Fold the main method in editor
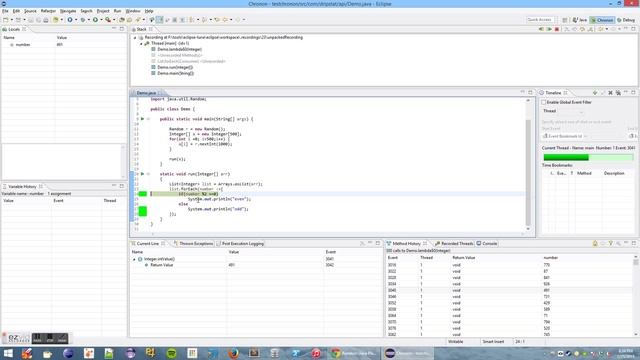 click(x=148, y=119)
